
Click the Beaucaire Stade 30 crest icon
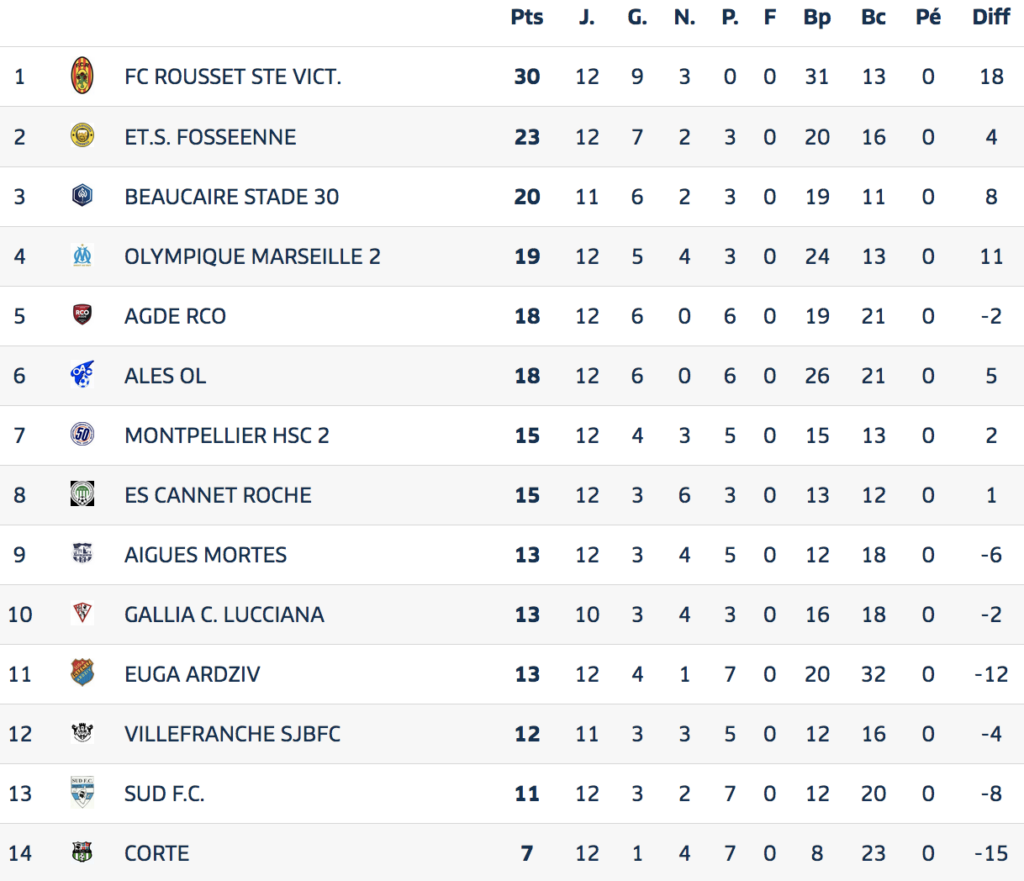pyautogui.click(x=82, y=196)
